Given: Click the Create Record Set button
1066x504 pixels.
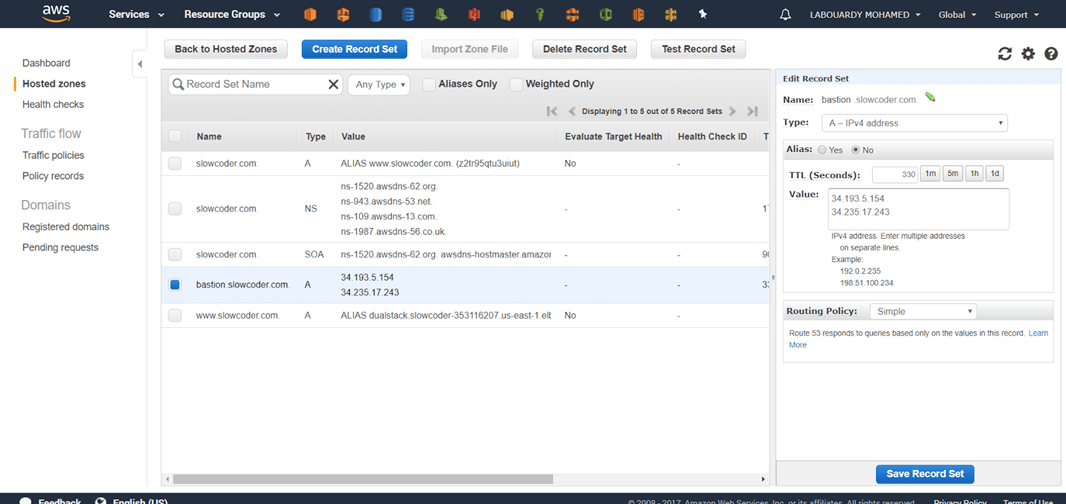Looking at the screenshot, I should coord(354,49).
